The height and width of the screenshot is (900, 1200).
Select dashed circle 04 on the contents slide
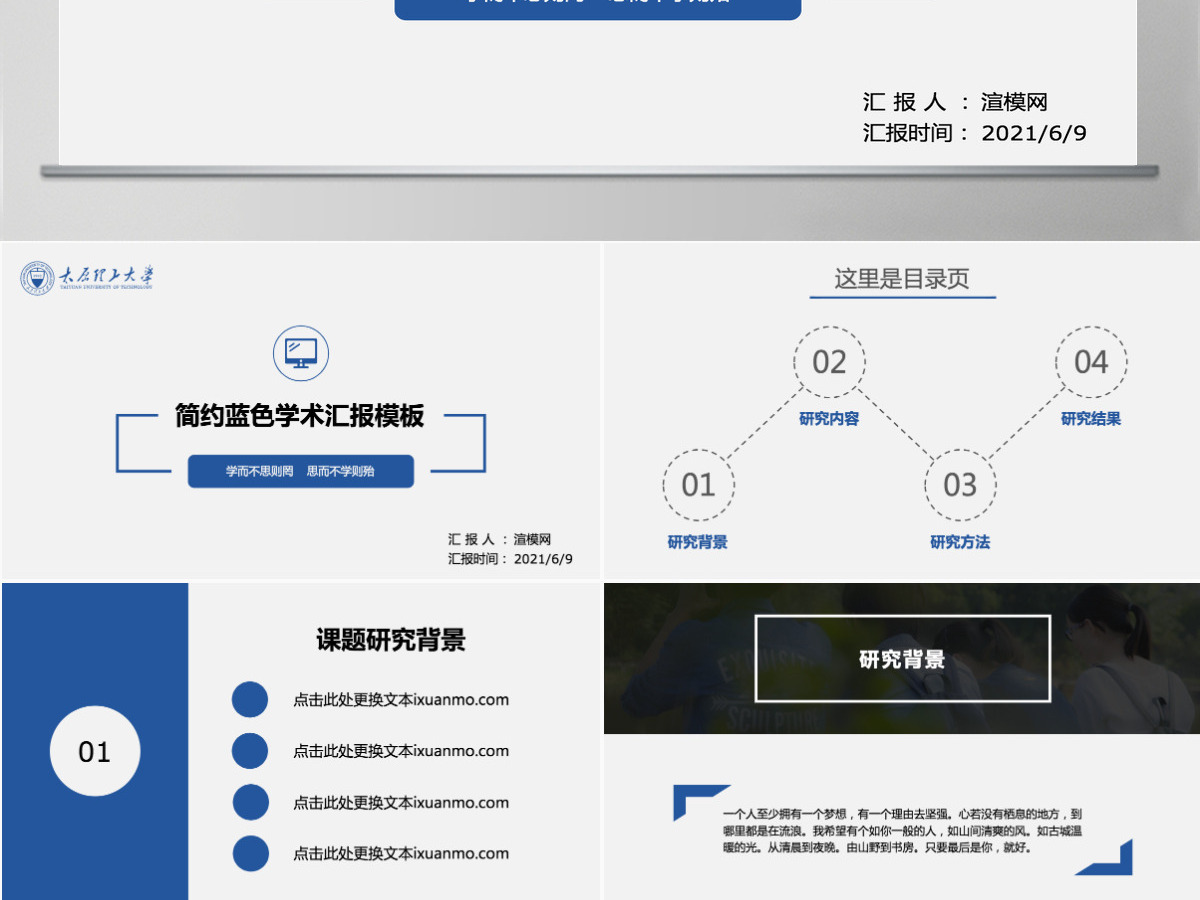click(1091, 361)
